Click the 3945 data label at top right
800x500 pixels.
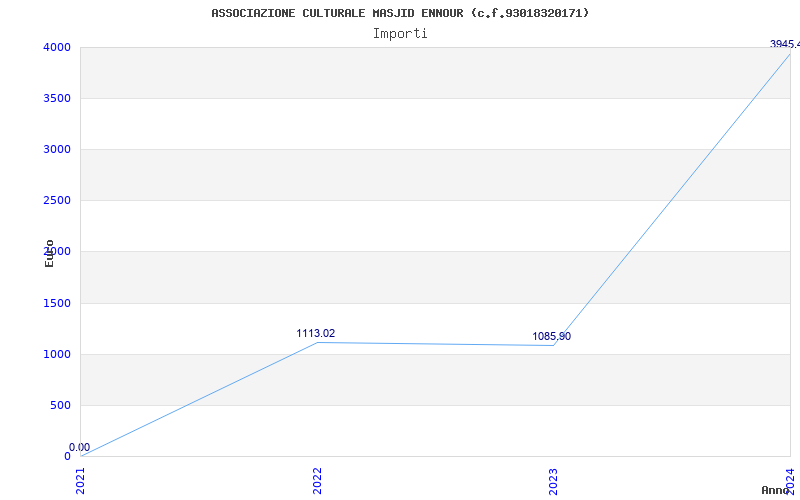tap(785, 44)
